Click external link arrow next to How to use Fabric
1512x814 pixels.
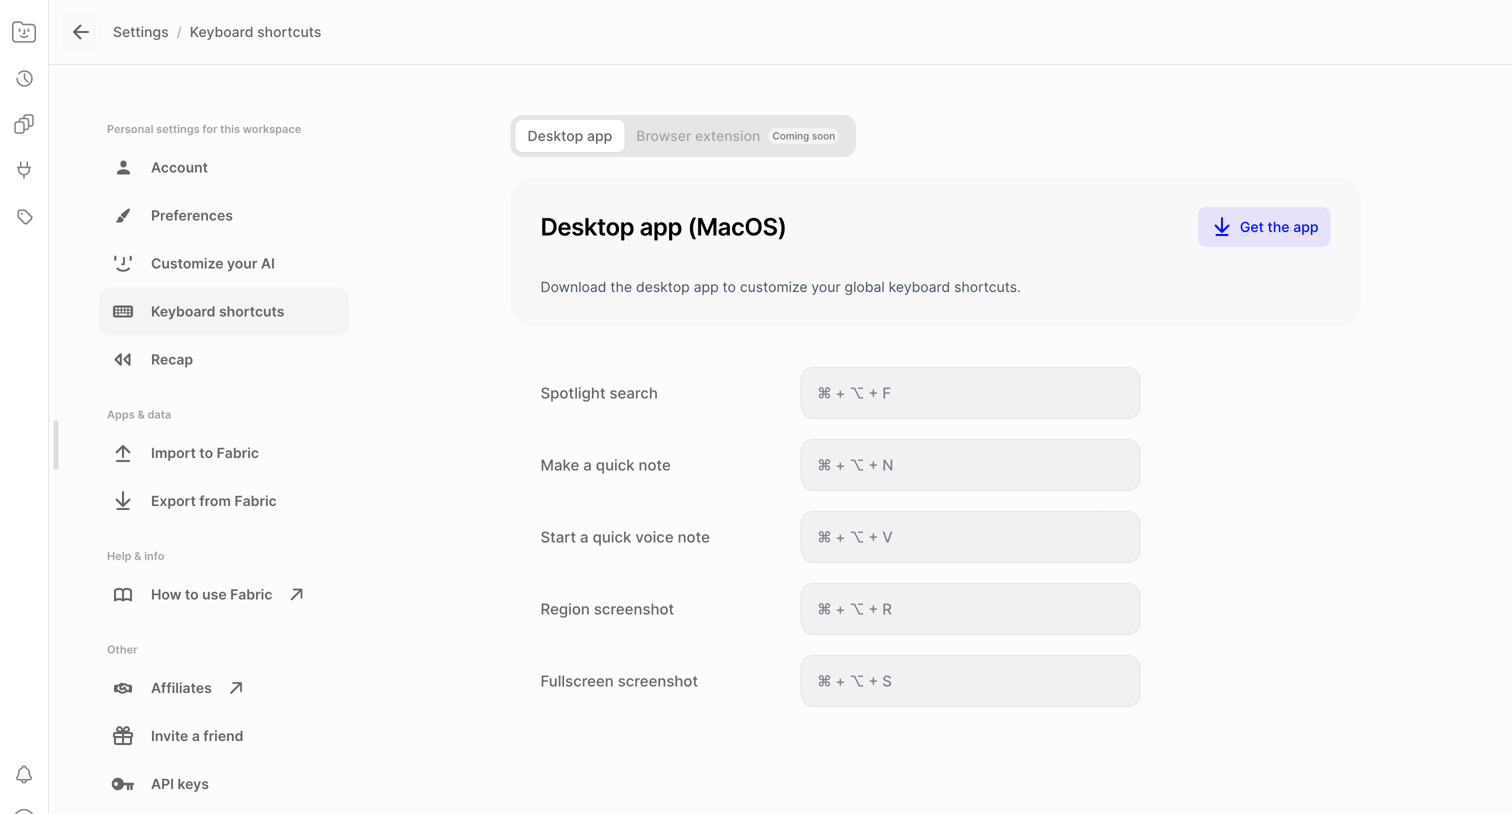[x=297, y=594]
